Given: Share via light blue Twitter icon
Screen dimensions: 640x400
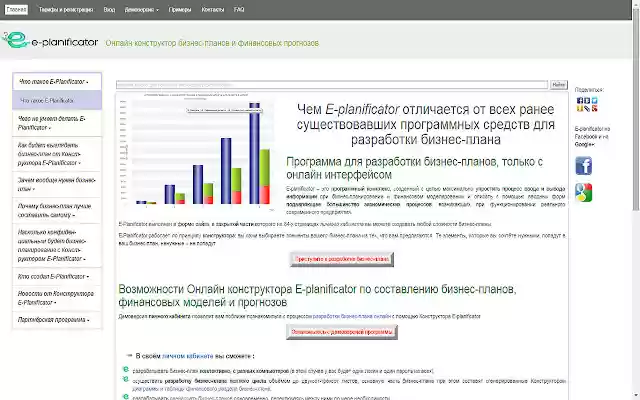Looking at the screenshot, I should (x=594, y=101).
